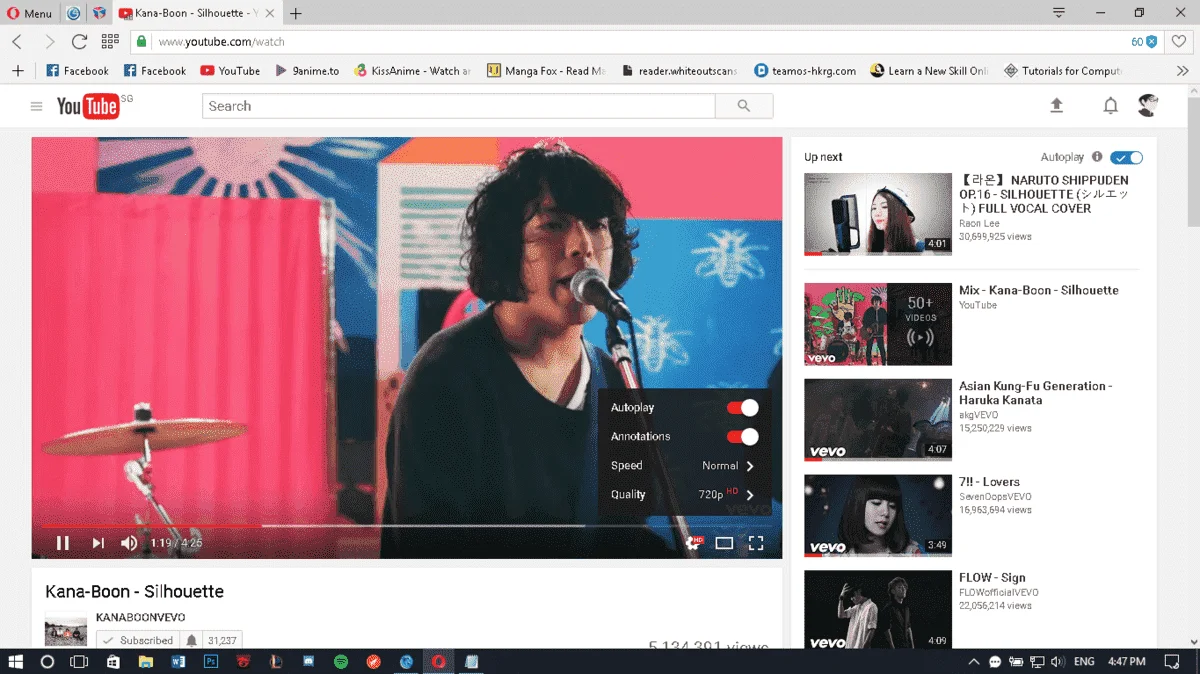Screen dimensions: 1200x674
Task: Open Opera Speed Dial grid icon
Action: [x=111, y=42]
